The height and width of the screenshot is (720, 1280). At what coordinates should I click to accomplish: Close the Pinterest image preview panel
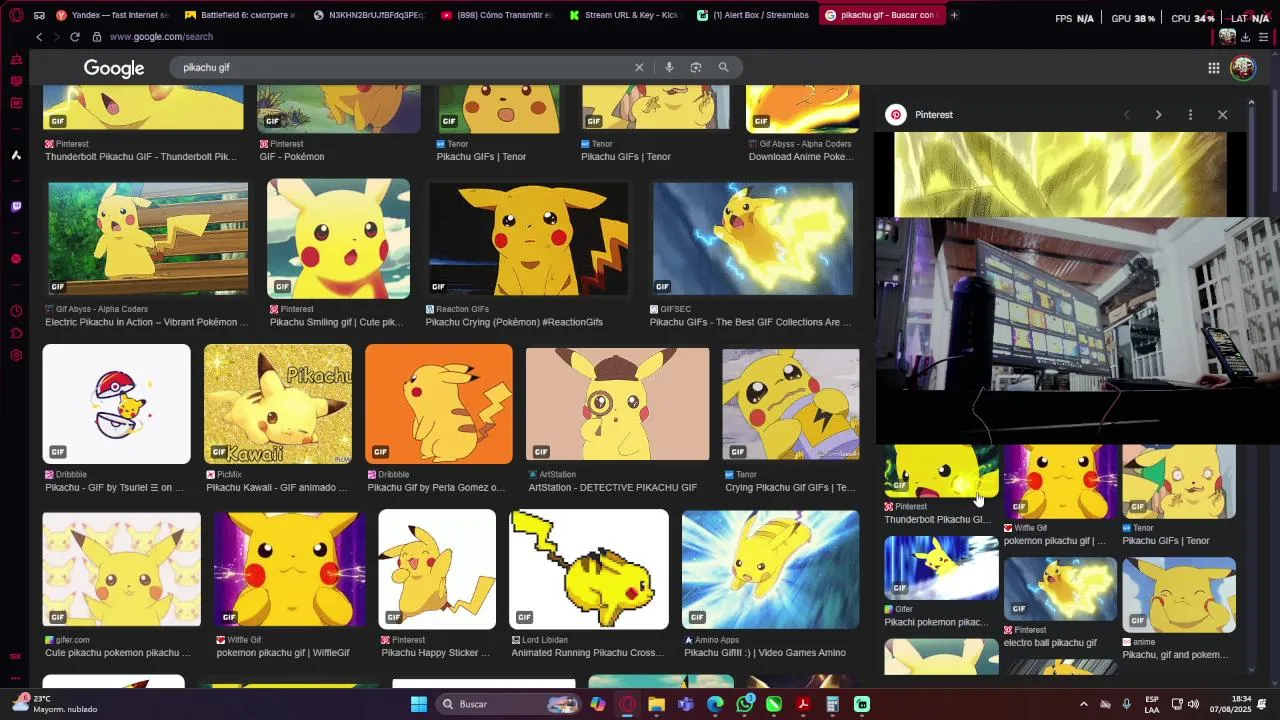pos(1222,115)
